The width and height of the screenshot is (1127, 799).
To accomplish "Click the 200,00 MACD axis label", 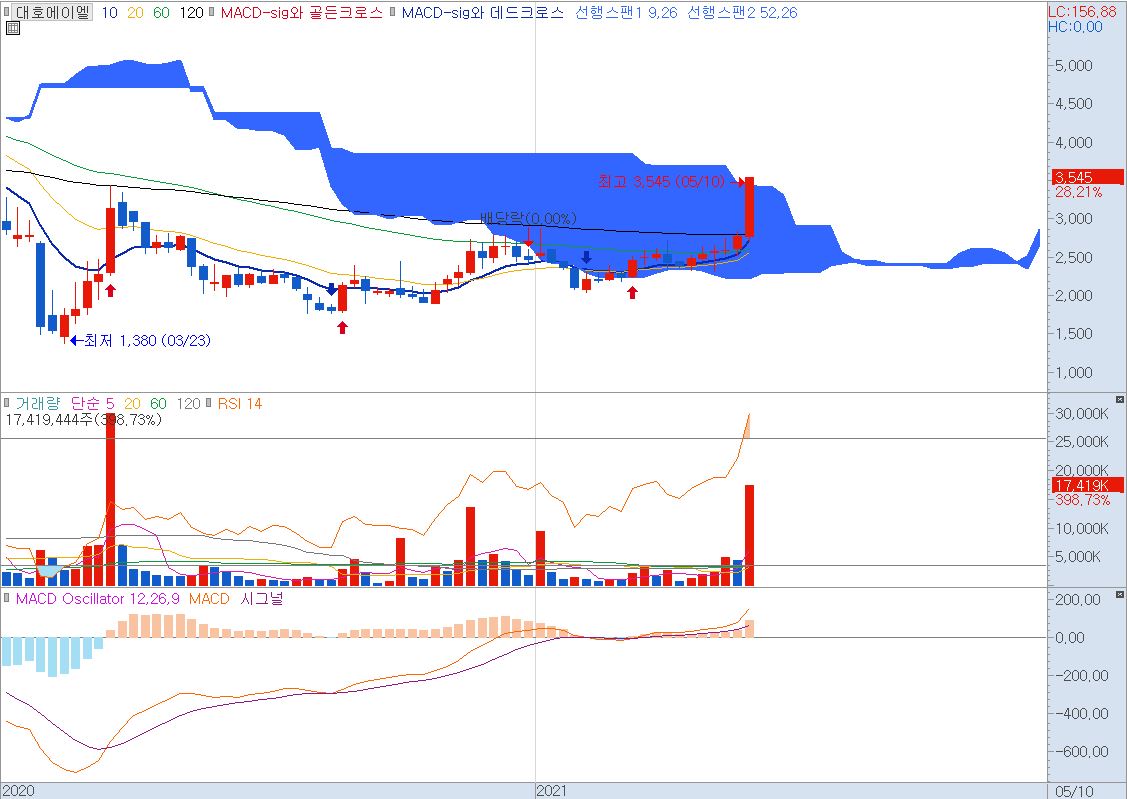I will coord(1077,599).
